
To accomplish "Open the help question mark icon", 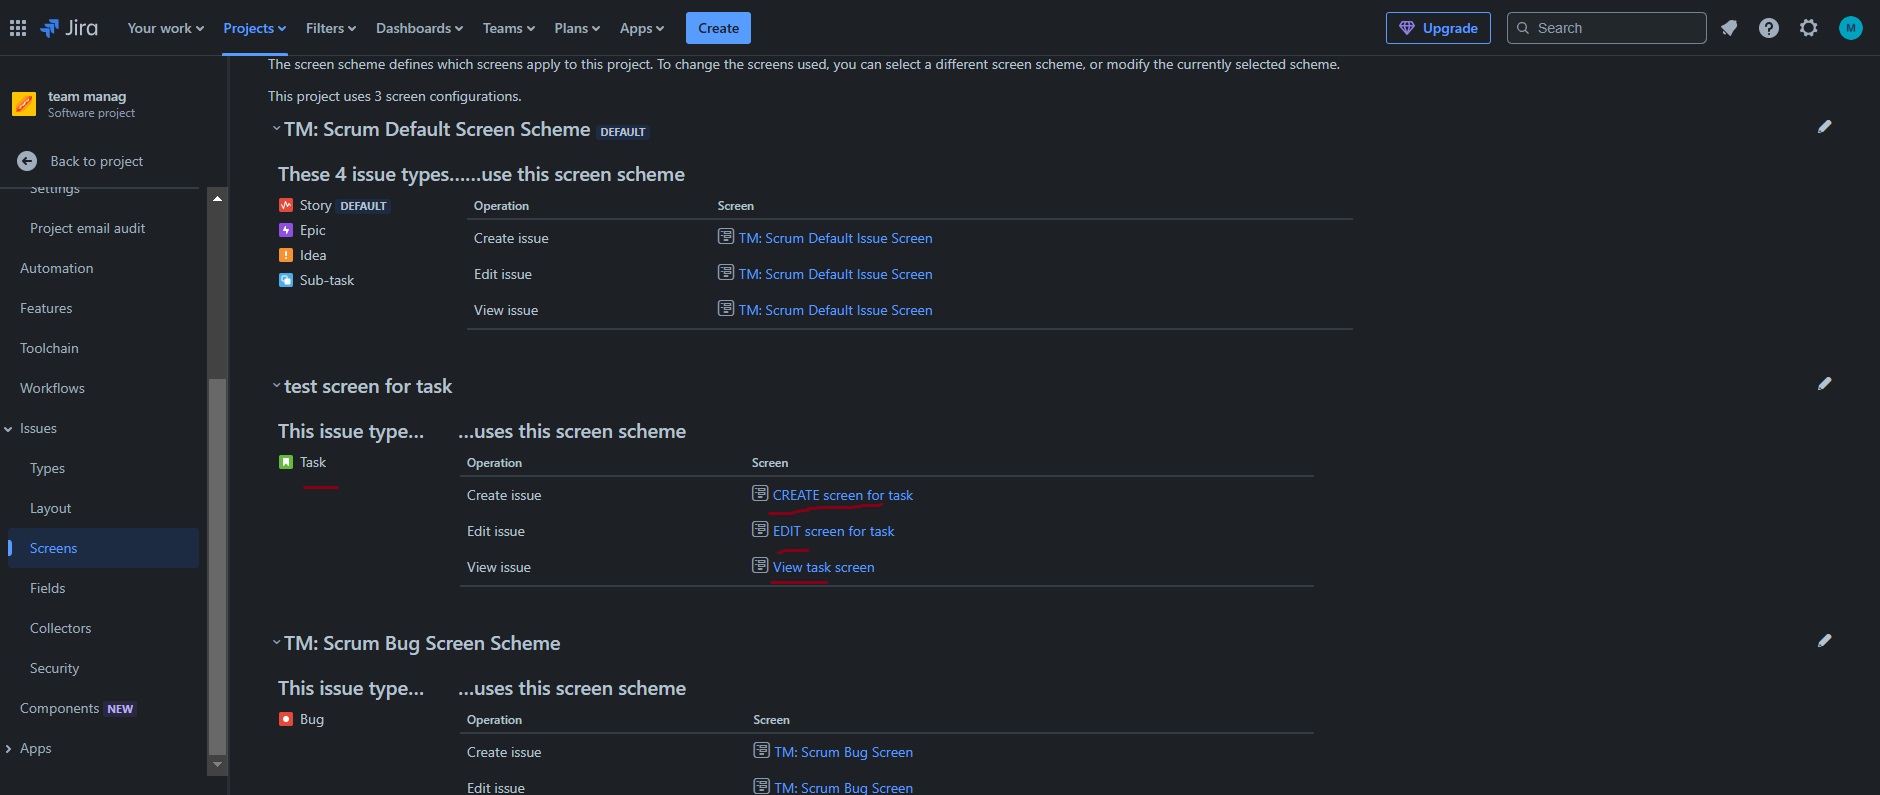I will [1769, 28].
